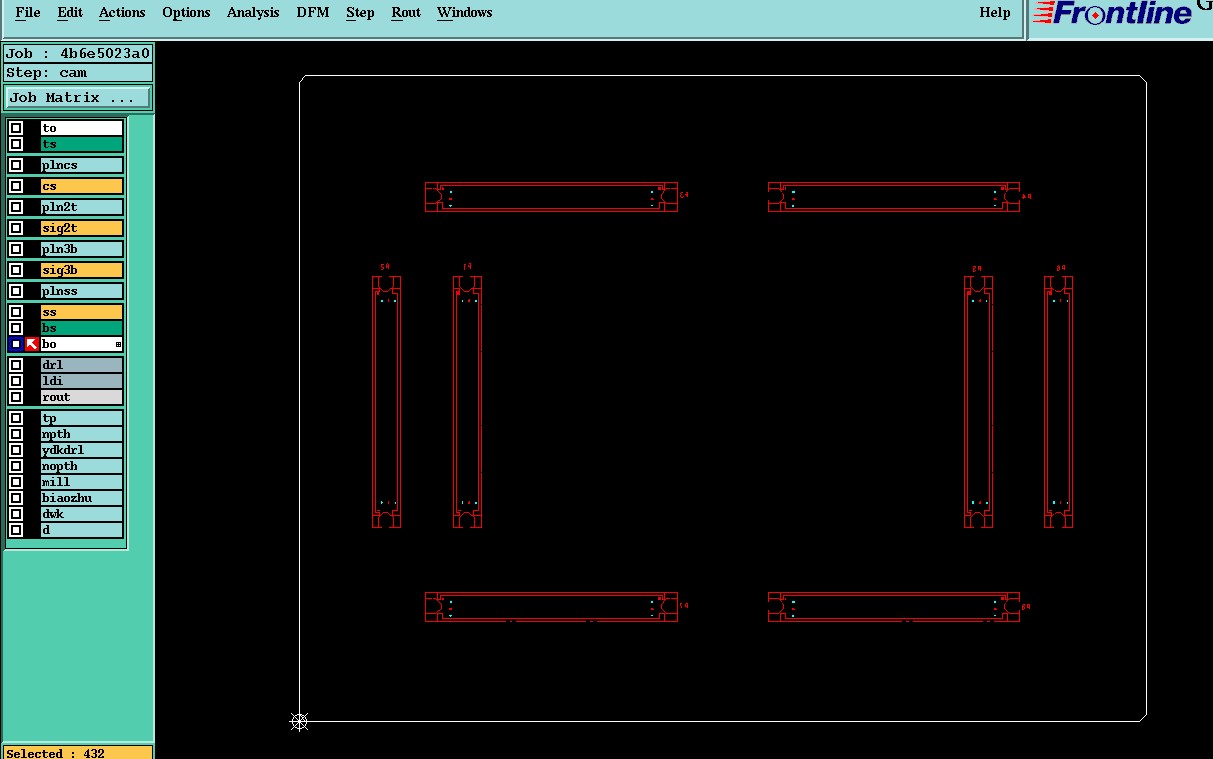Open the File menu
This screenshot has width=1213, height=759.
click(x=28, y=13)
